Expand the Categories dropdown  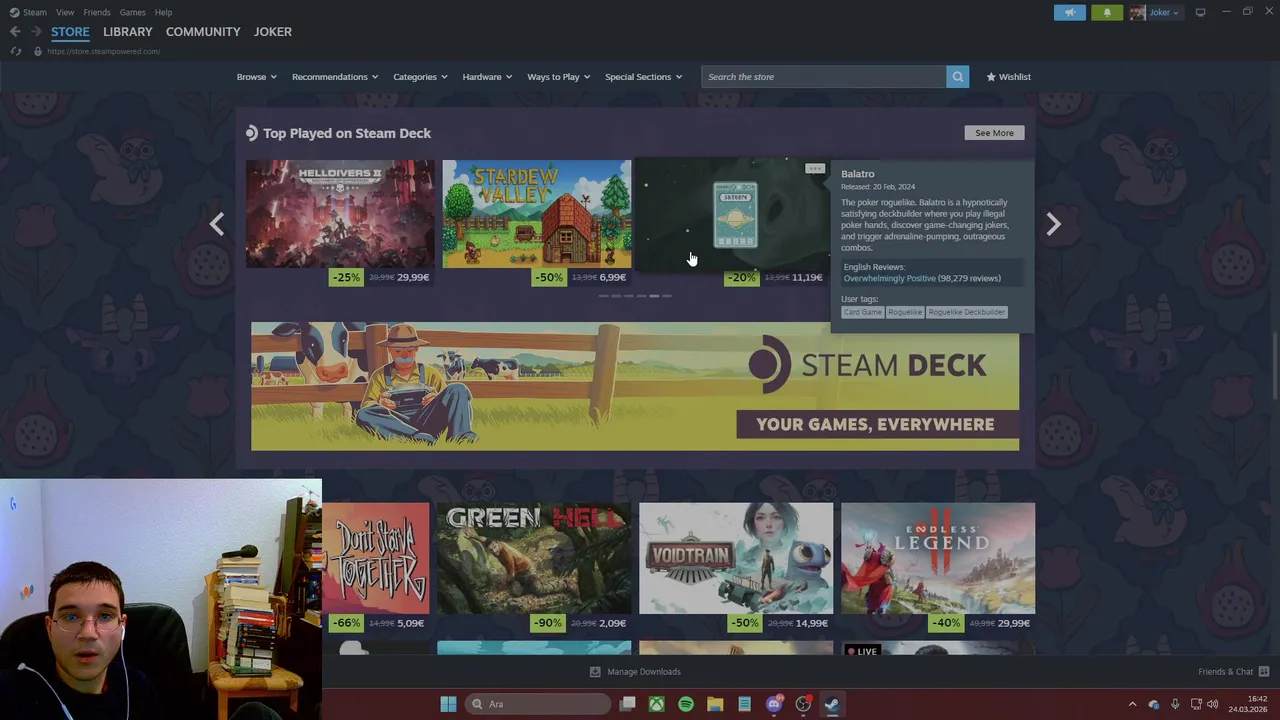420,77
